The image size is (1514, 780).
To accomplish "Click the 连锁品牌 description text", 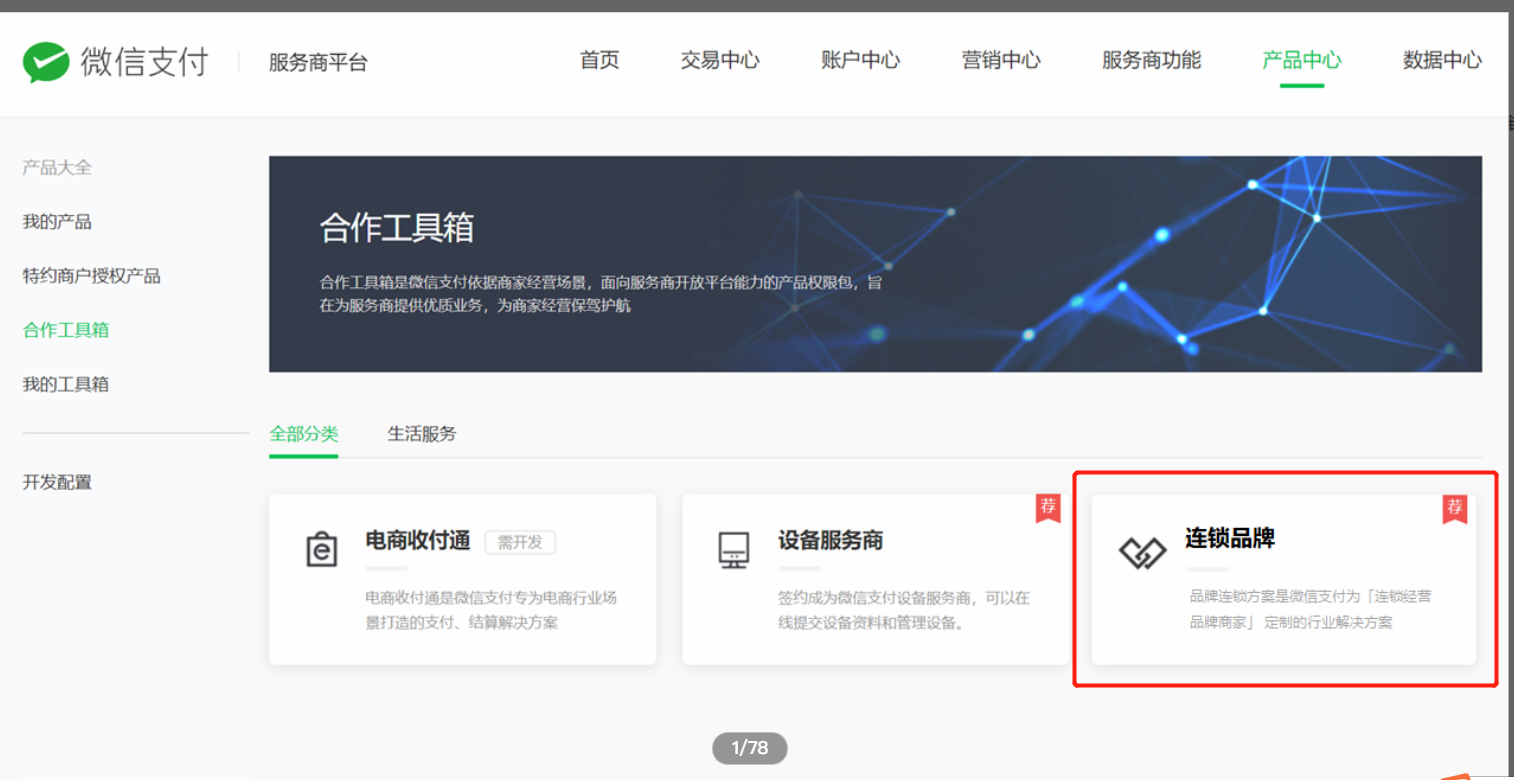I will 1310,609.
